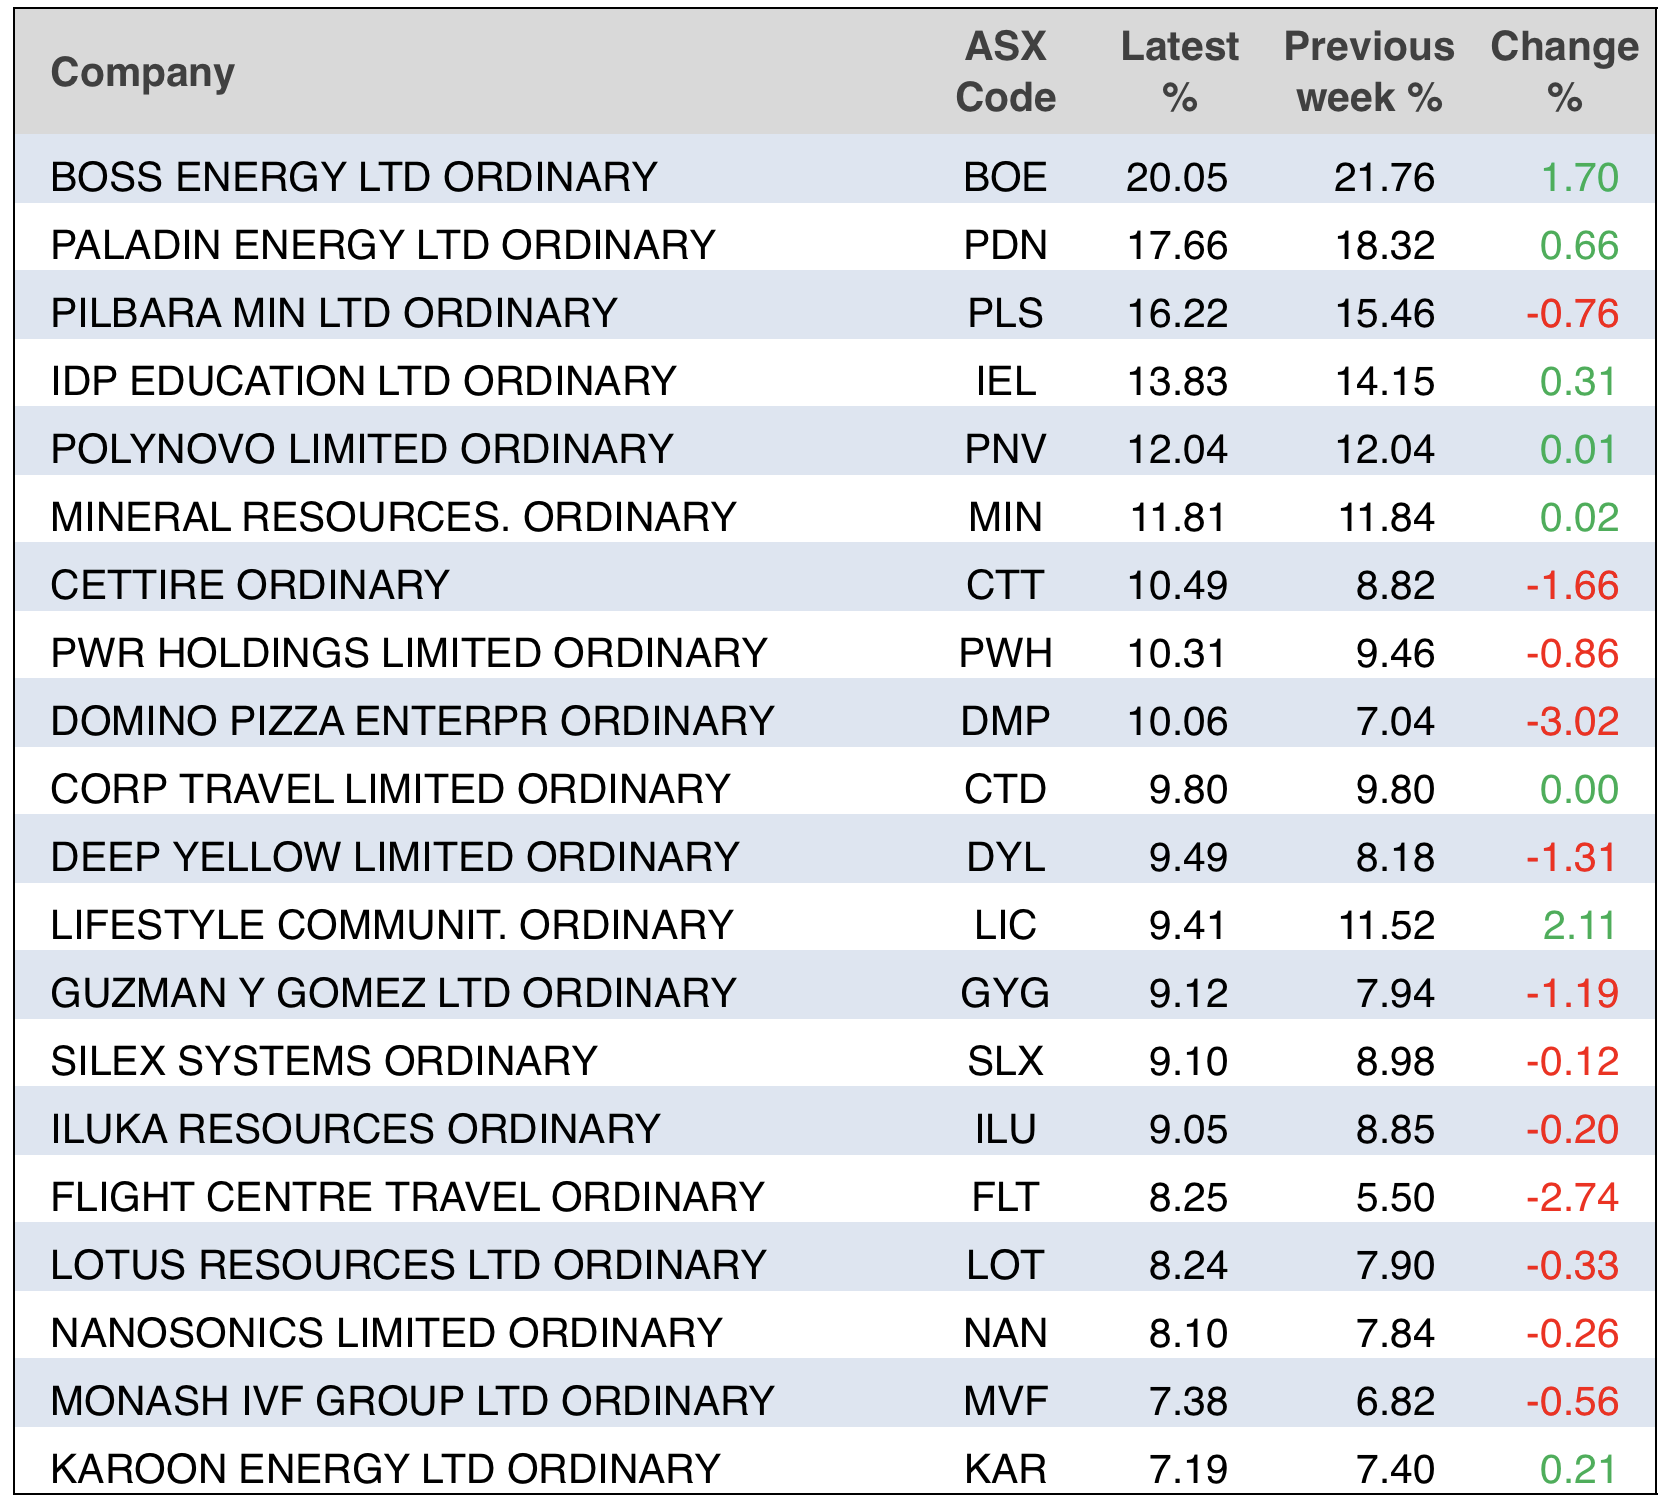Click the Company column header
Viewport: 1666px width, 1506px height.
click(142, 73)
